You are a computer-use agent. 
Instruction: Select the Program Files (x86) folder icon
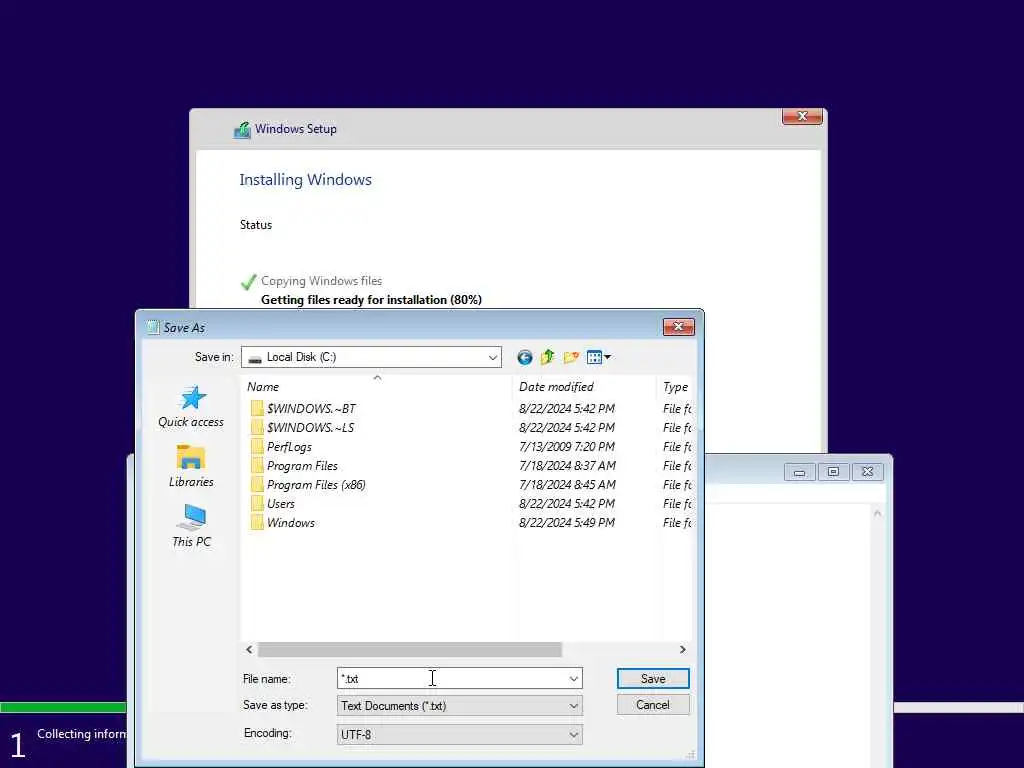(x=257, y=485)
